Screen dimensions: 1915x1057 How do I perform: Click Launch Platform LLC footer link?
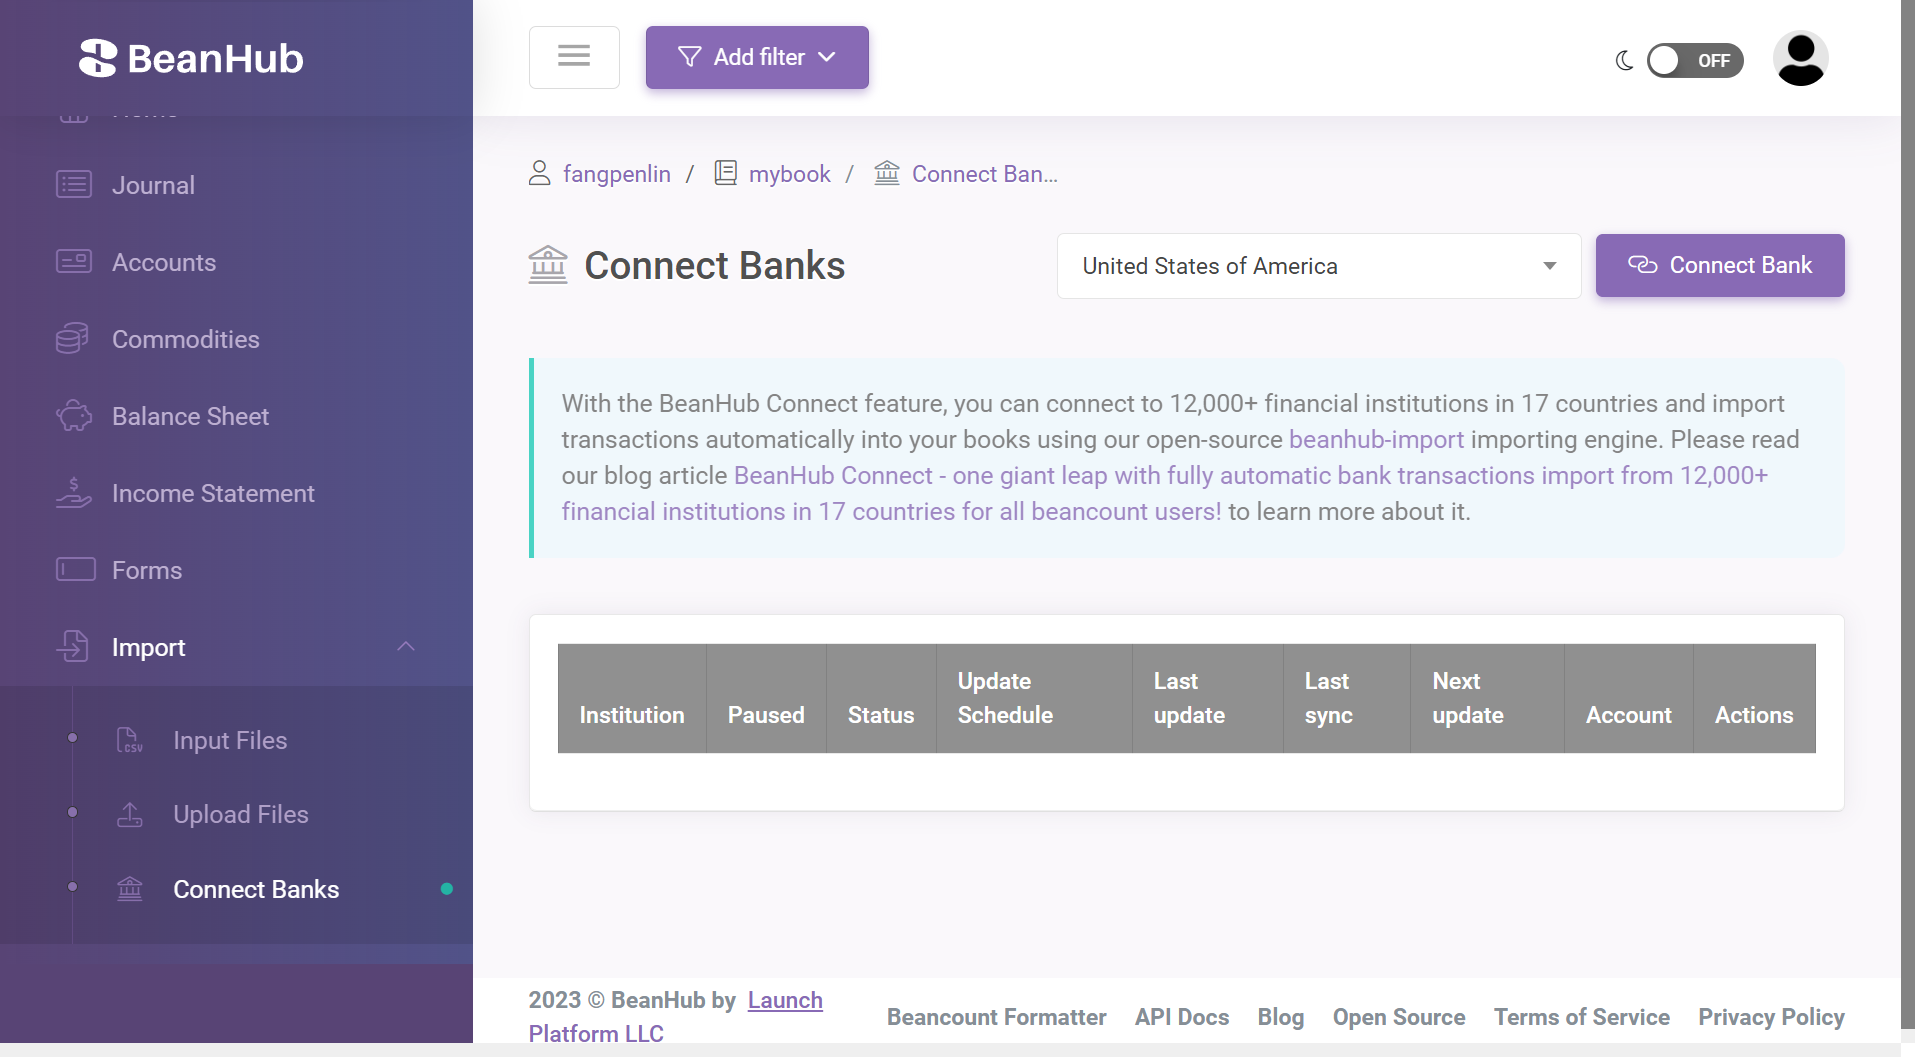(676, 1016)
